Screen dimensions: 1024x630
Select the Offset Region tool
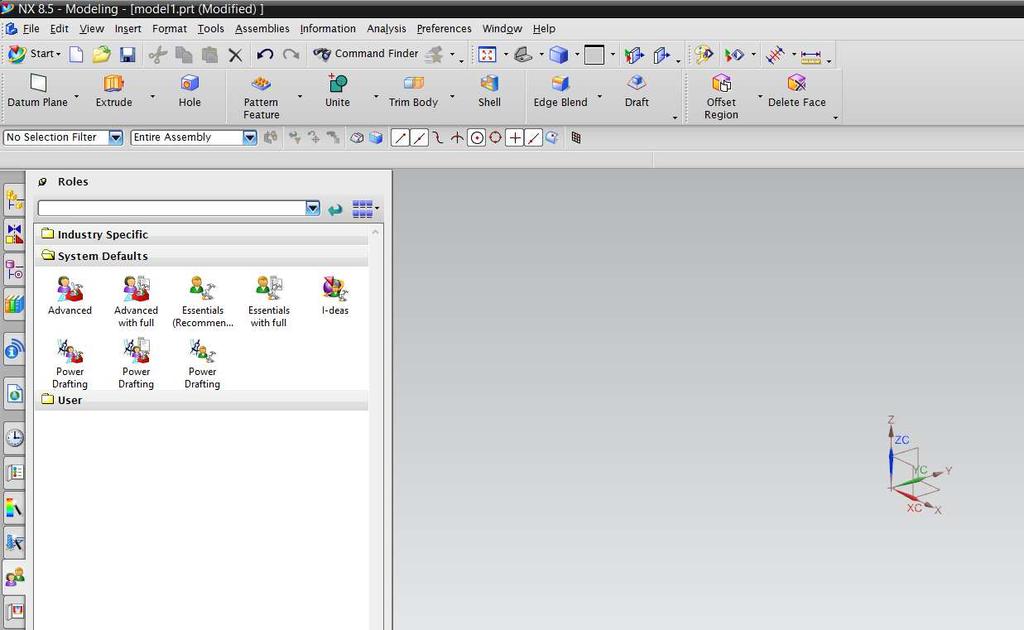tap(721, 97)
